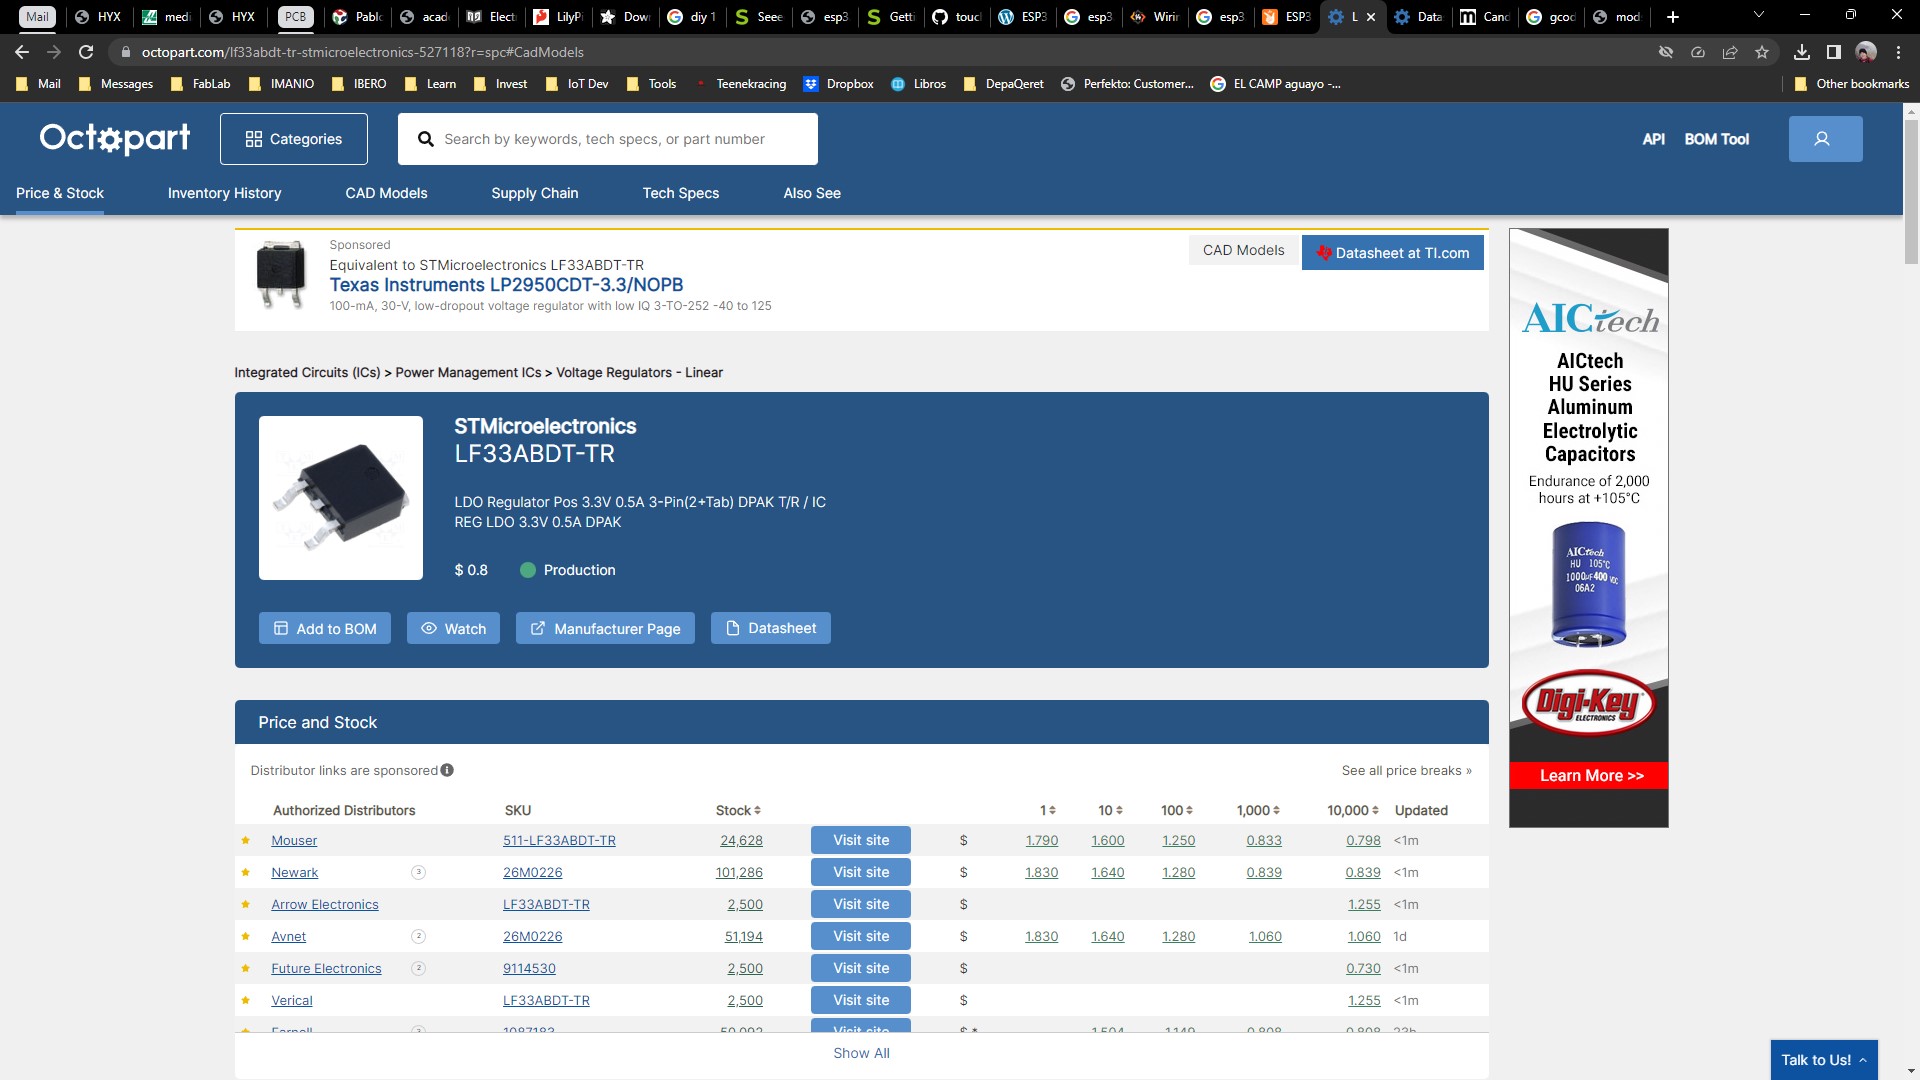Go to CAD Models section tab
The width and height of the screenshot is (1920, 1080).
[x=386, y=193]
